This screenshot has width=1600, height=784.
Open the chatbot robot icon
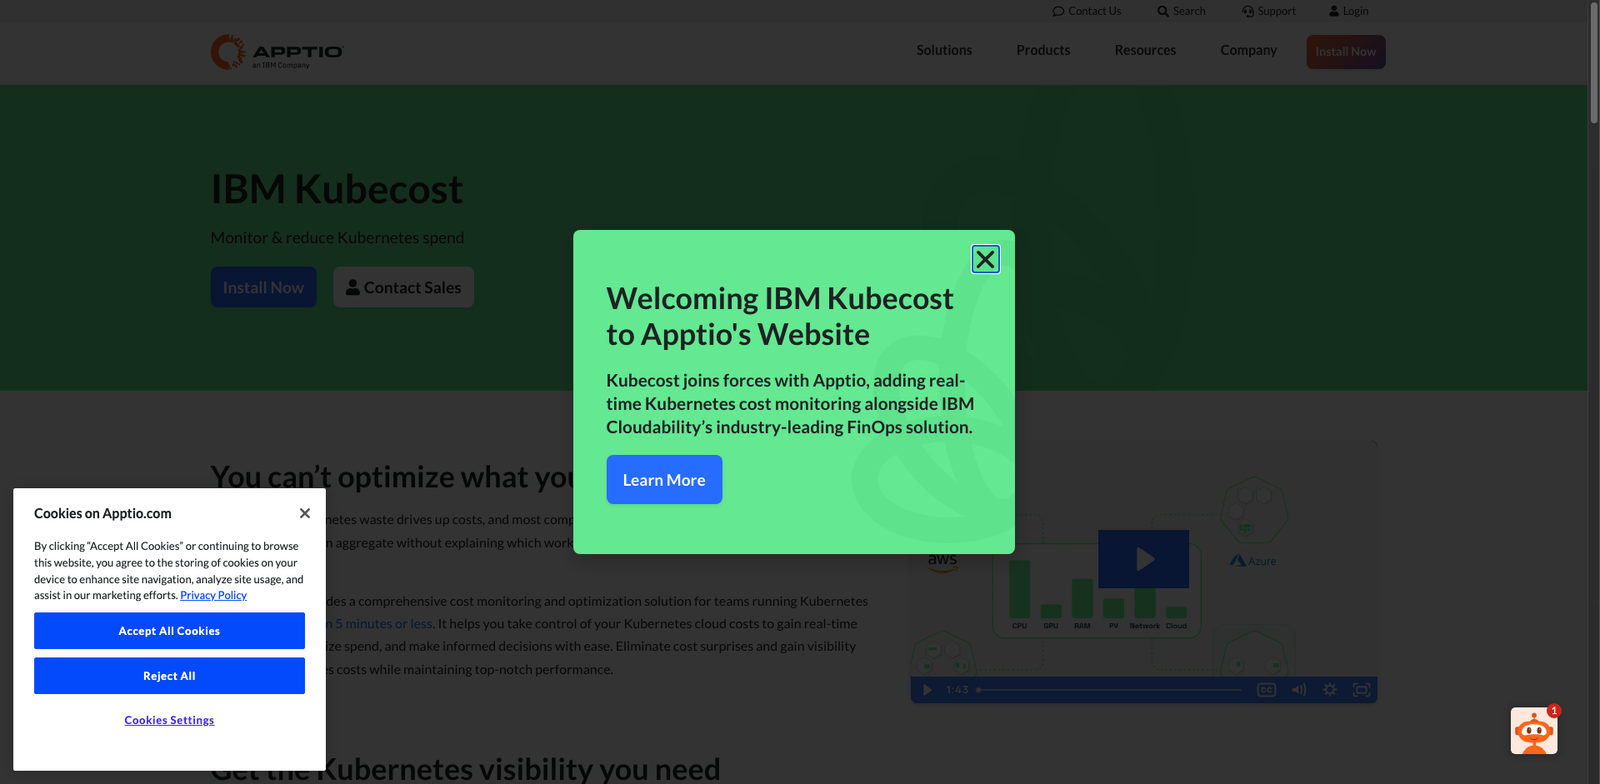1534,731
